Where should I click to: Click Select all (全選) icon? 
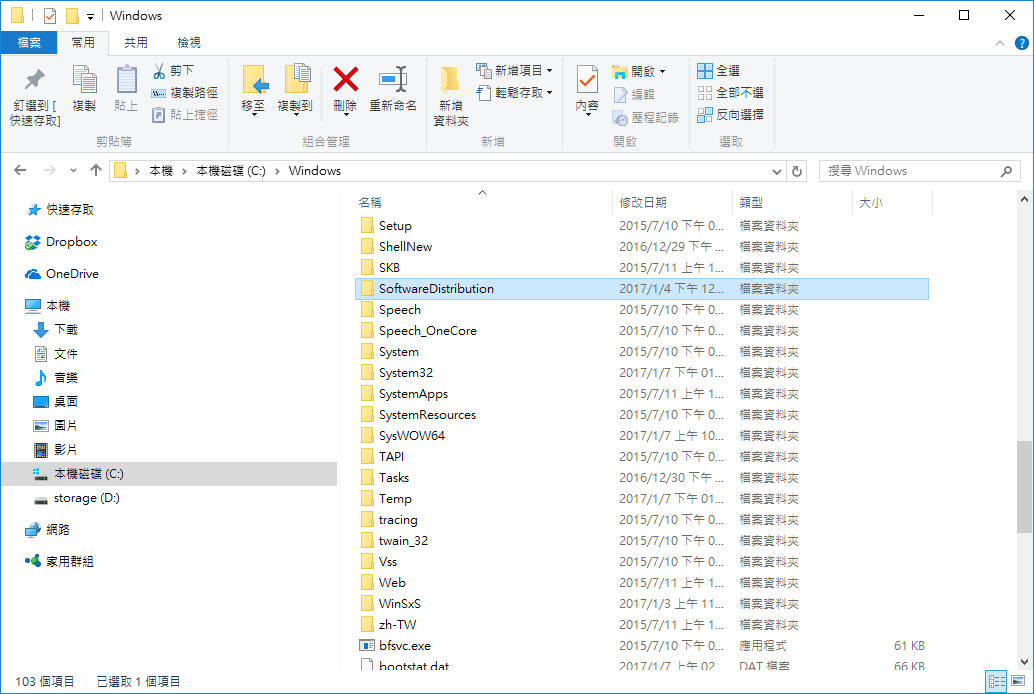[704, 71]
